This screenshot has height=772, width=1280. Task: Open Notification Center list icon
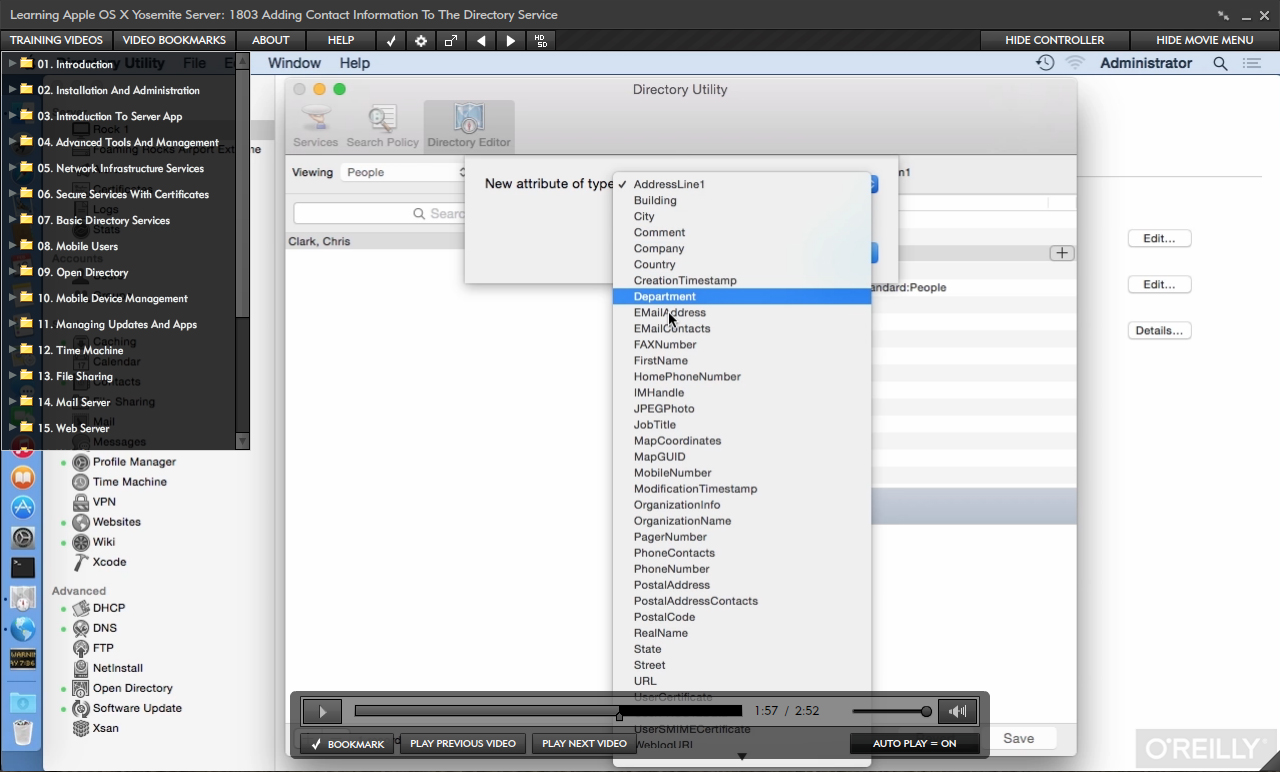pos(1251,63)
